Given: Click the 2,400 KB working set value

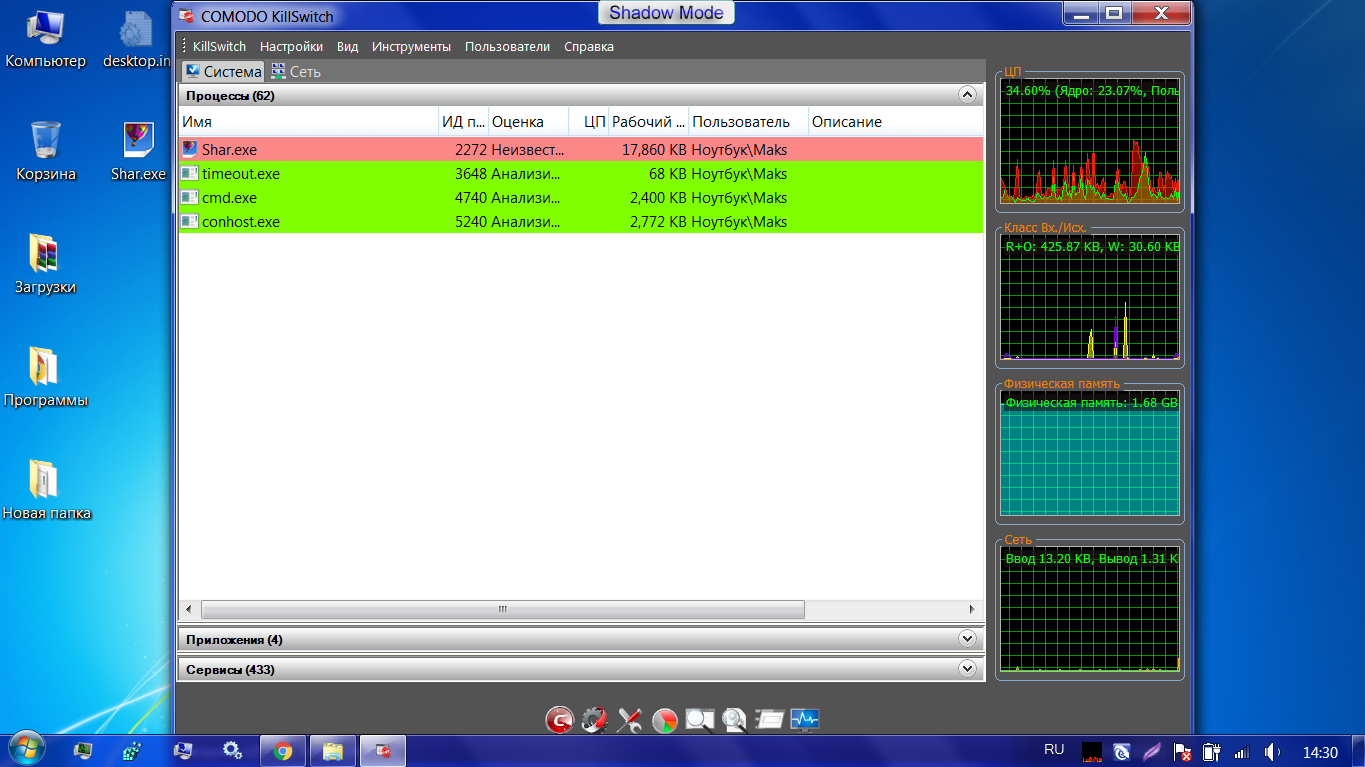Looking at the screenshot, I should click(x=658, y=197).
